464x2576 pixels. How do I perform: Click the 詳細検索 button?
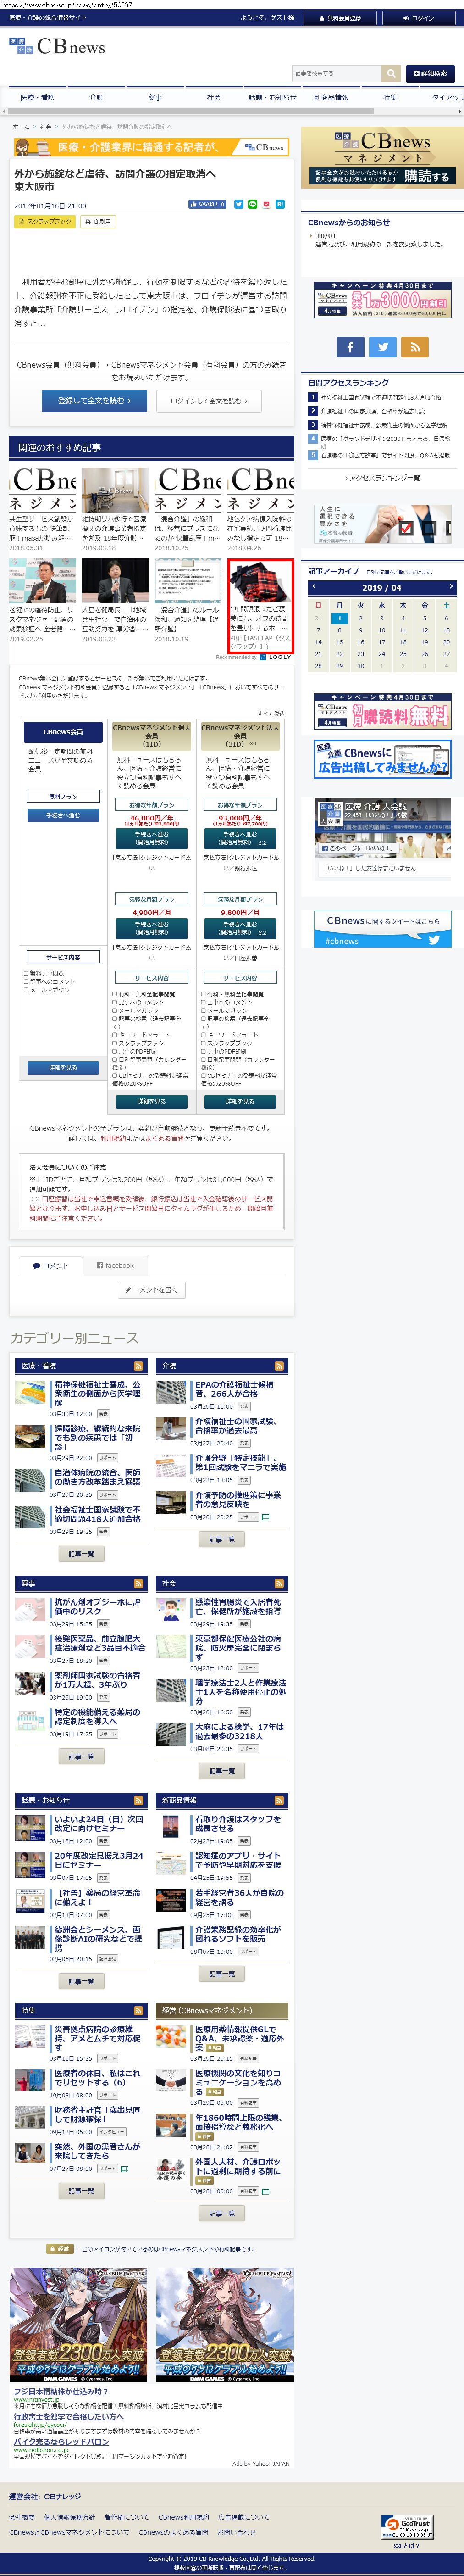click(x=430, y=73)
